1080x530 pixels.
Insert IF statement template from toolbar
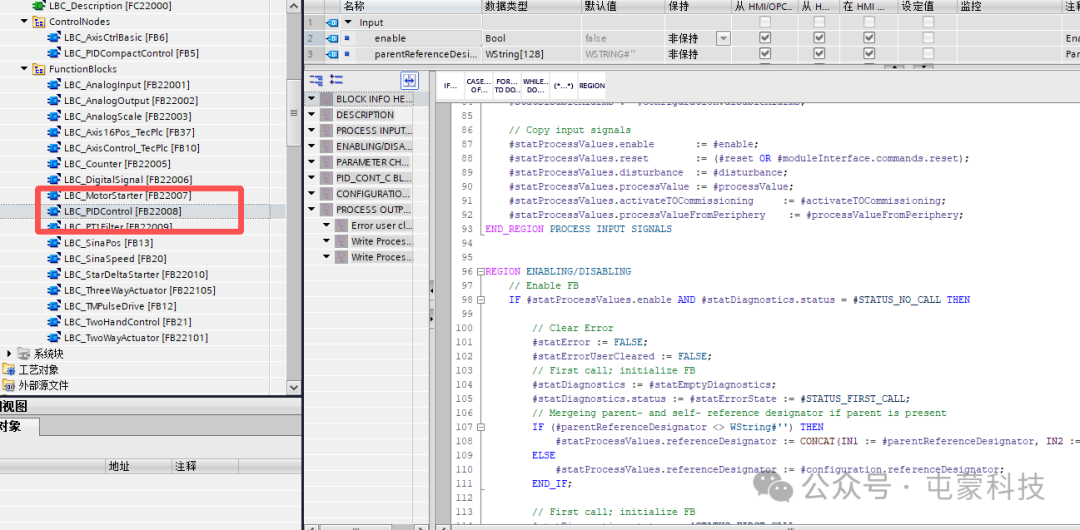[451, 86]
